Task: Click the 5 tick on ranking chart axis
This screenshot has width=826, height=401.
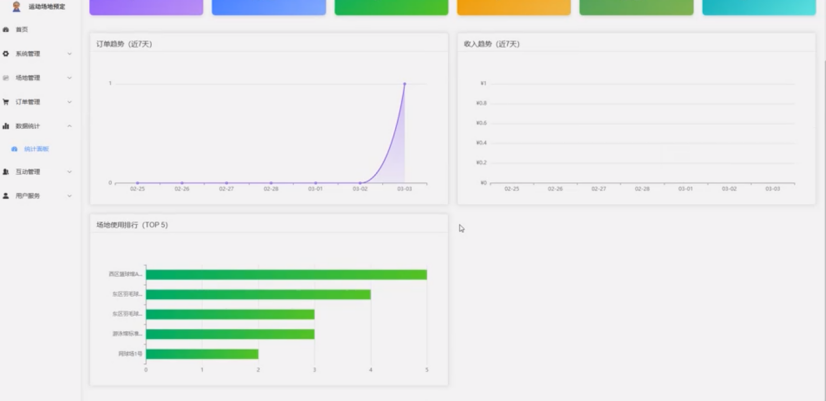Action: (427, 370)
